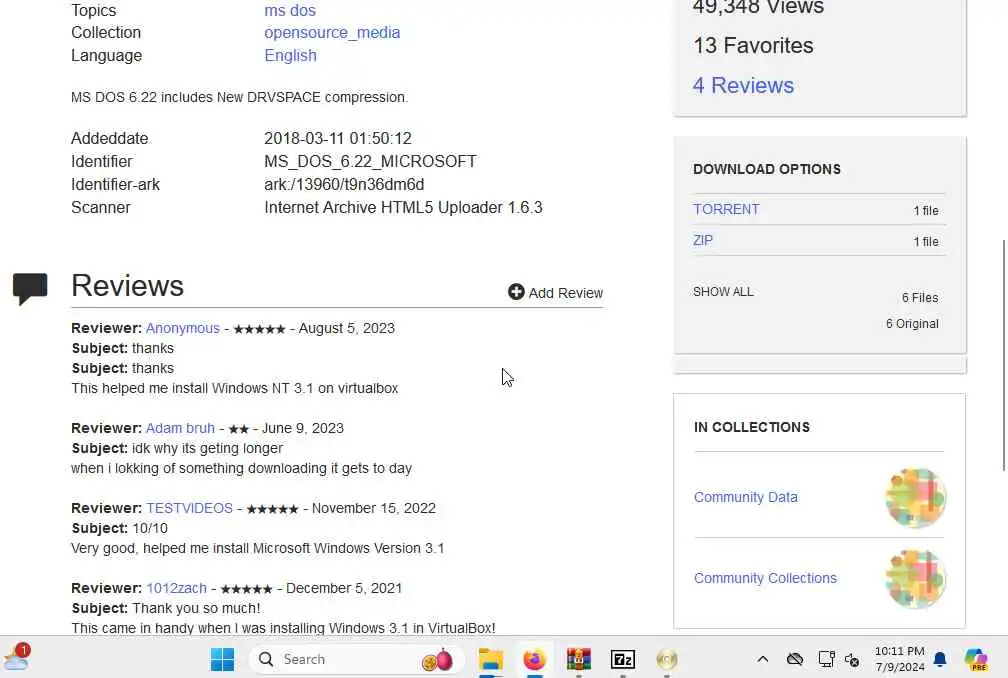
Task: Click the Reviews speech bubble icon
Action: click(x=30, y=289)
